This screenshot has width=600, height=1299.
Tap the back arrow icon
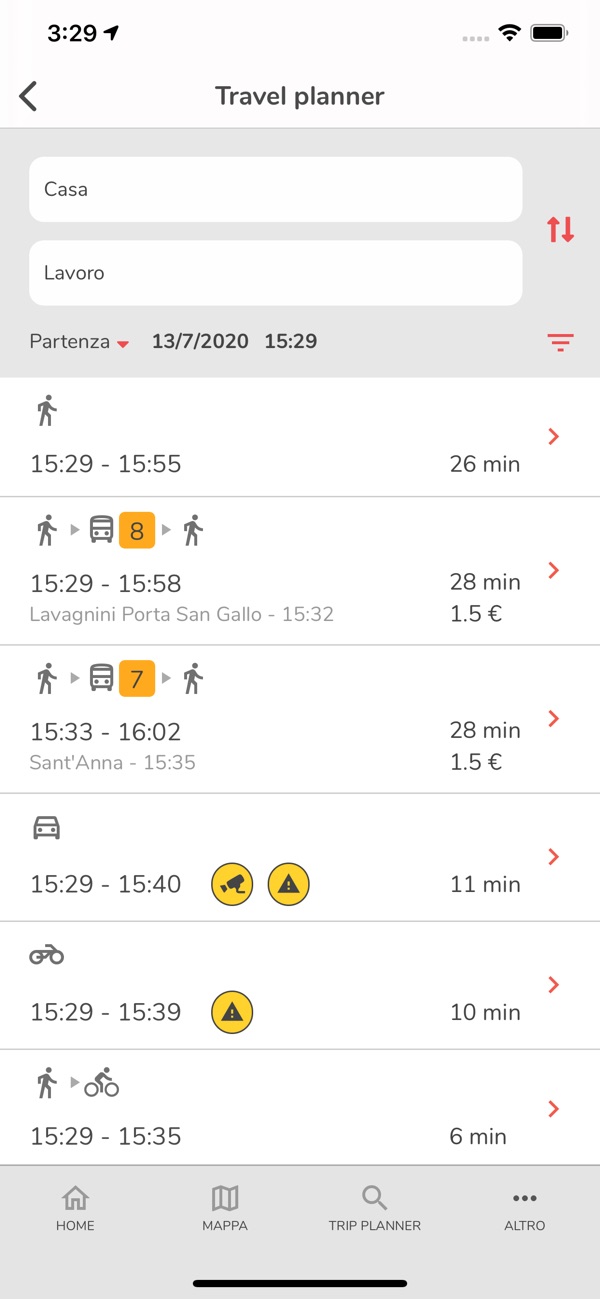pos(28,96)
